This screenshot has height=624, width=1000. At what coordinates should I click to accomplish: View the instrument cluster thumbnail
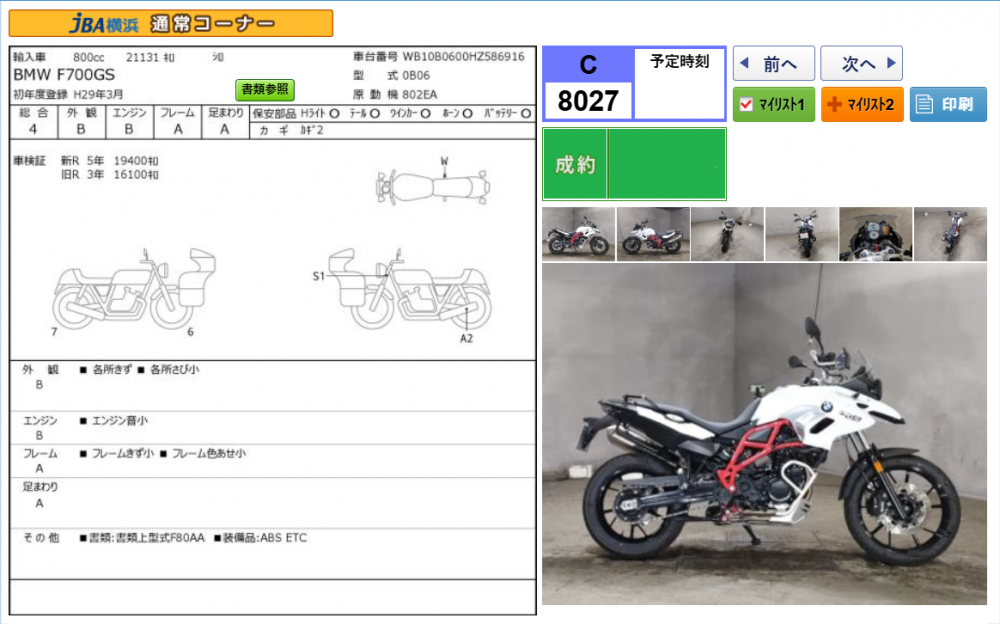click(876, 234)
